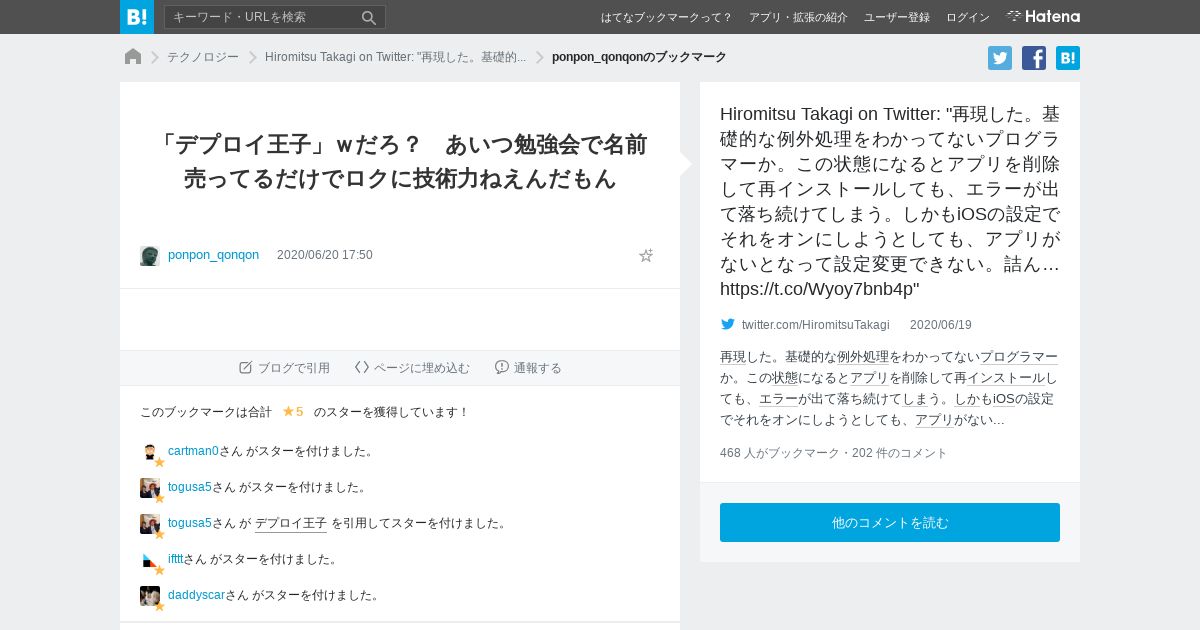Open daddyscar user link
1200x630 pixels.
pos(197,595)
